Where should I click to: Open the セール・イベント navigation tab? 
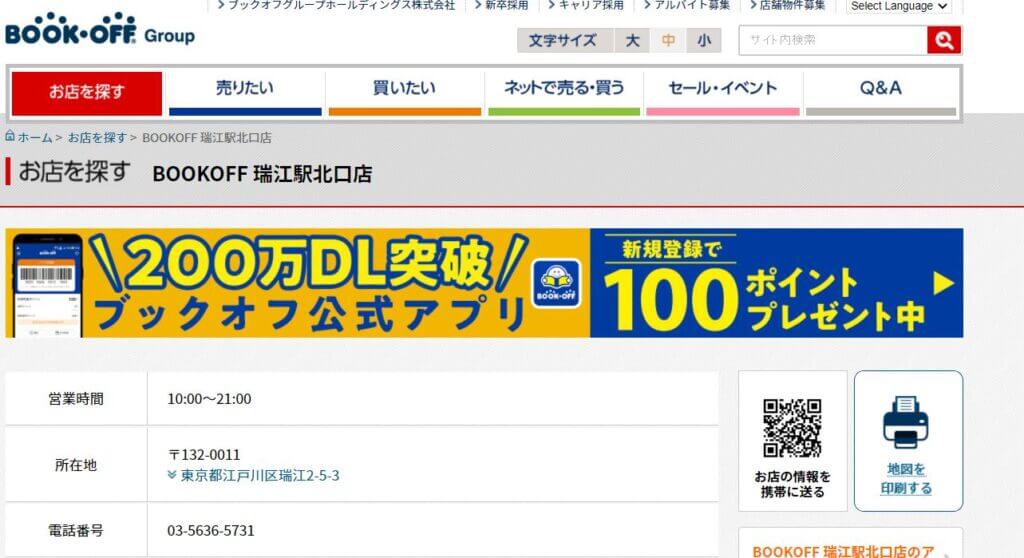[x=723, y=92]
